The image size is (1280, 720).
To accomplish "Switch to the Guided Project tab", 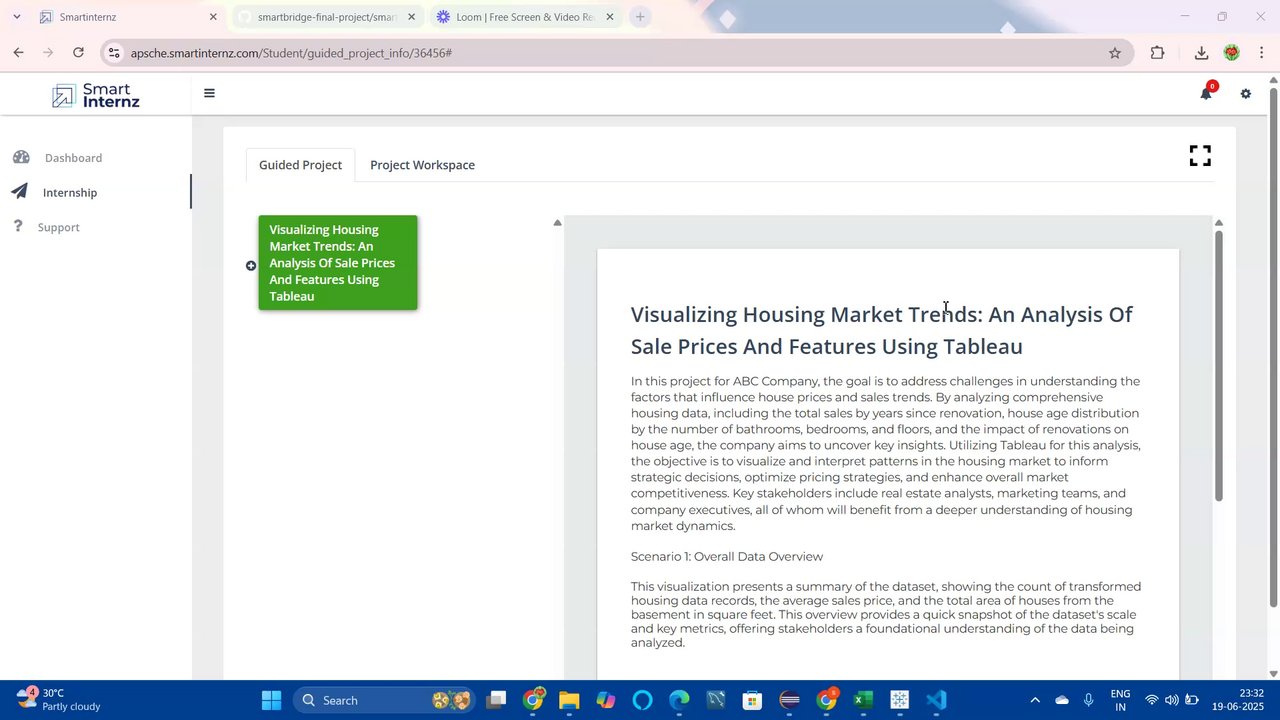I will [300, 165].
